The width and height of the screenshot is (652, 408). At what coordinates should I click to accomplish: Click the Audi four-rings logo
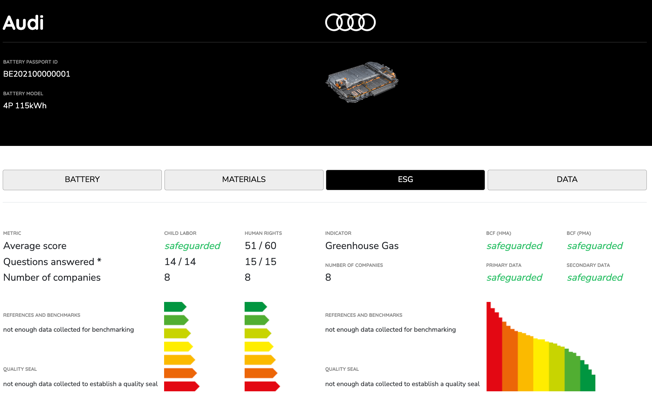[350, 22]
